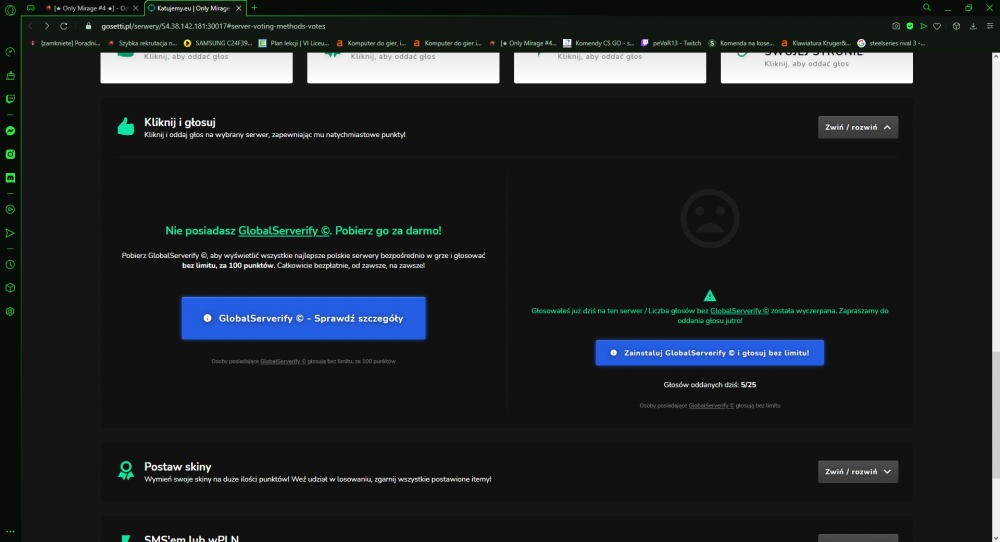The width and height of the screenshot is (1000, 542).
Task: Open GlobalServerify link in green heading
Action: pos(284,231)
